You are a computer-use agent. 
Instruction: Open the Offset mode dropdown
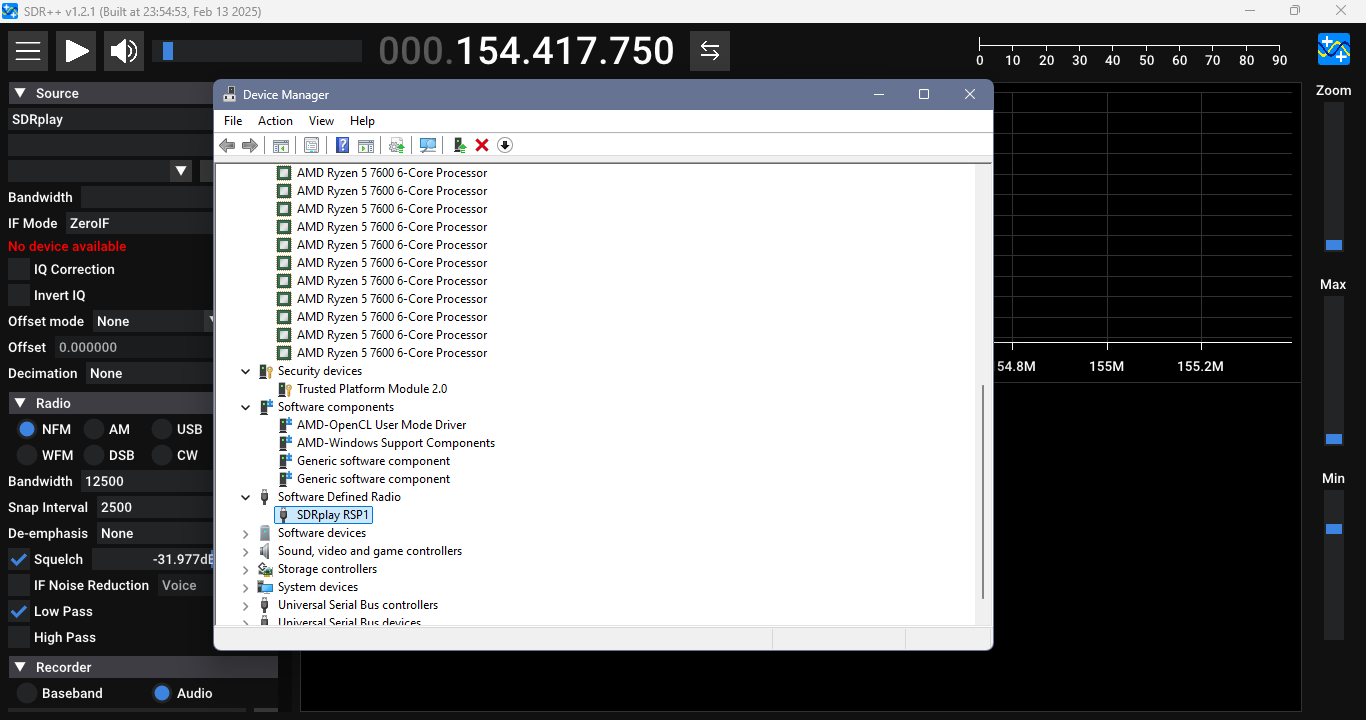click(154, 321)
